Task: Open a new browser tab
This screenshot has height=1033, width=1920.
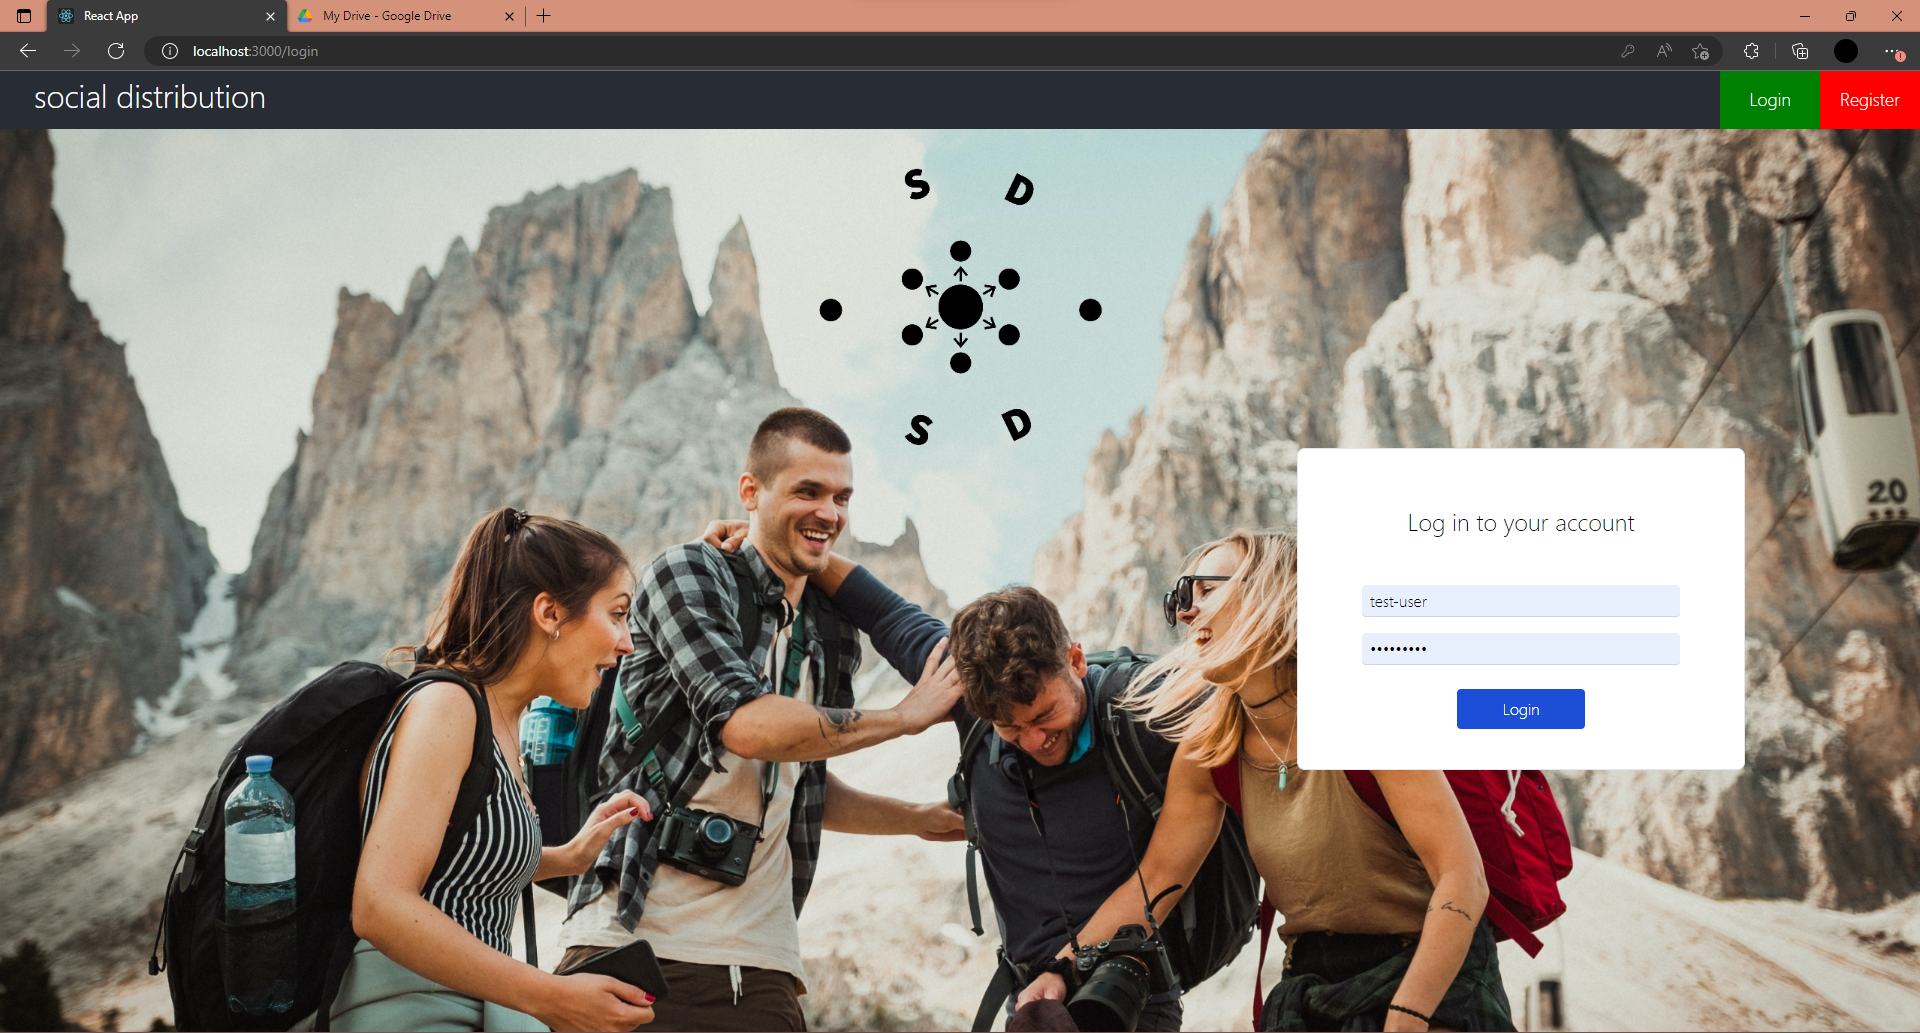Action: 544,16
